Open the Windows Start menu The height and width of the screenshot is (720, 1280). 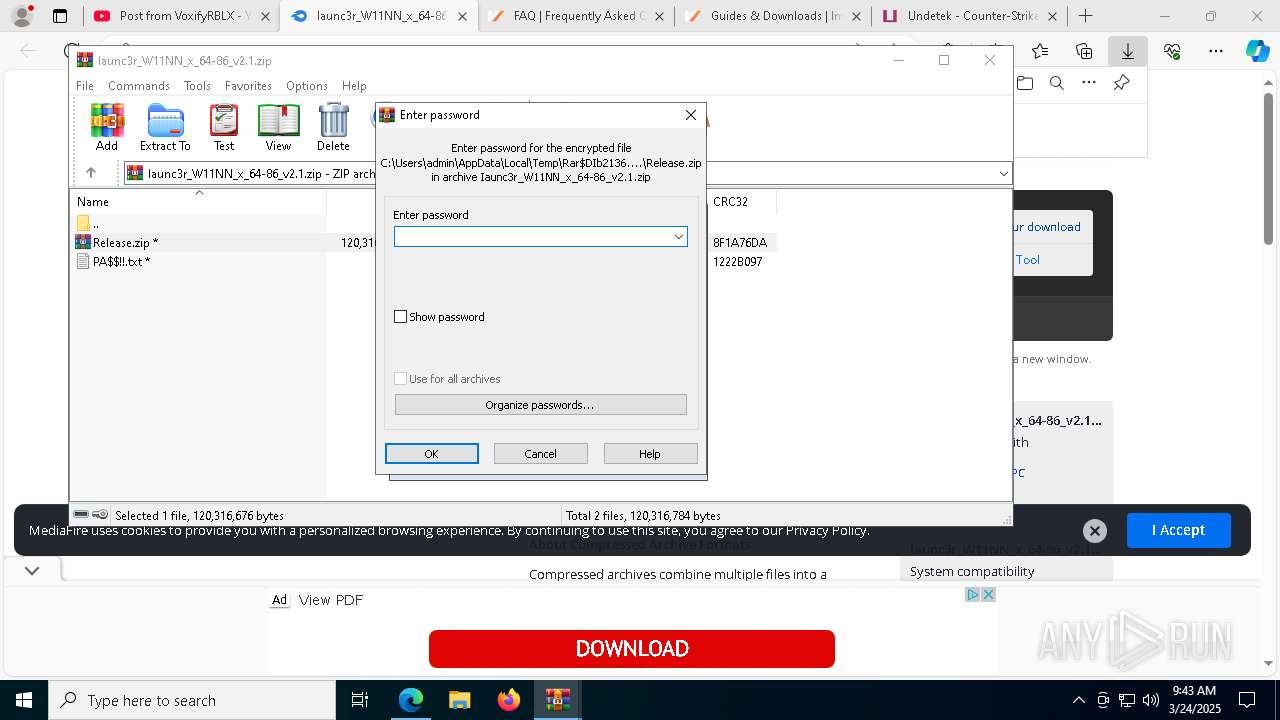coord(24,700)
